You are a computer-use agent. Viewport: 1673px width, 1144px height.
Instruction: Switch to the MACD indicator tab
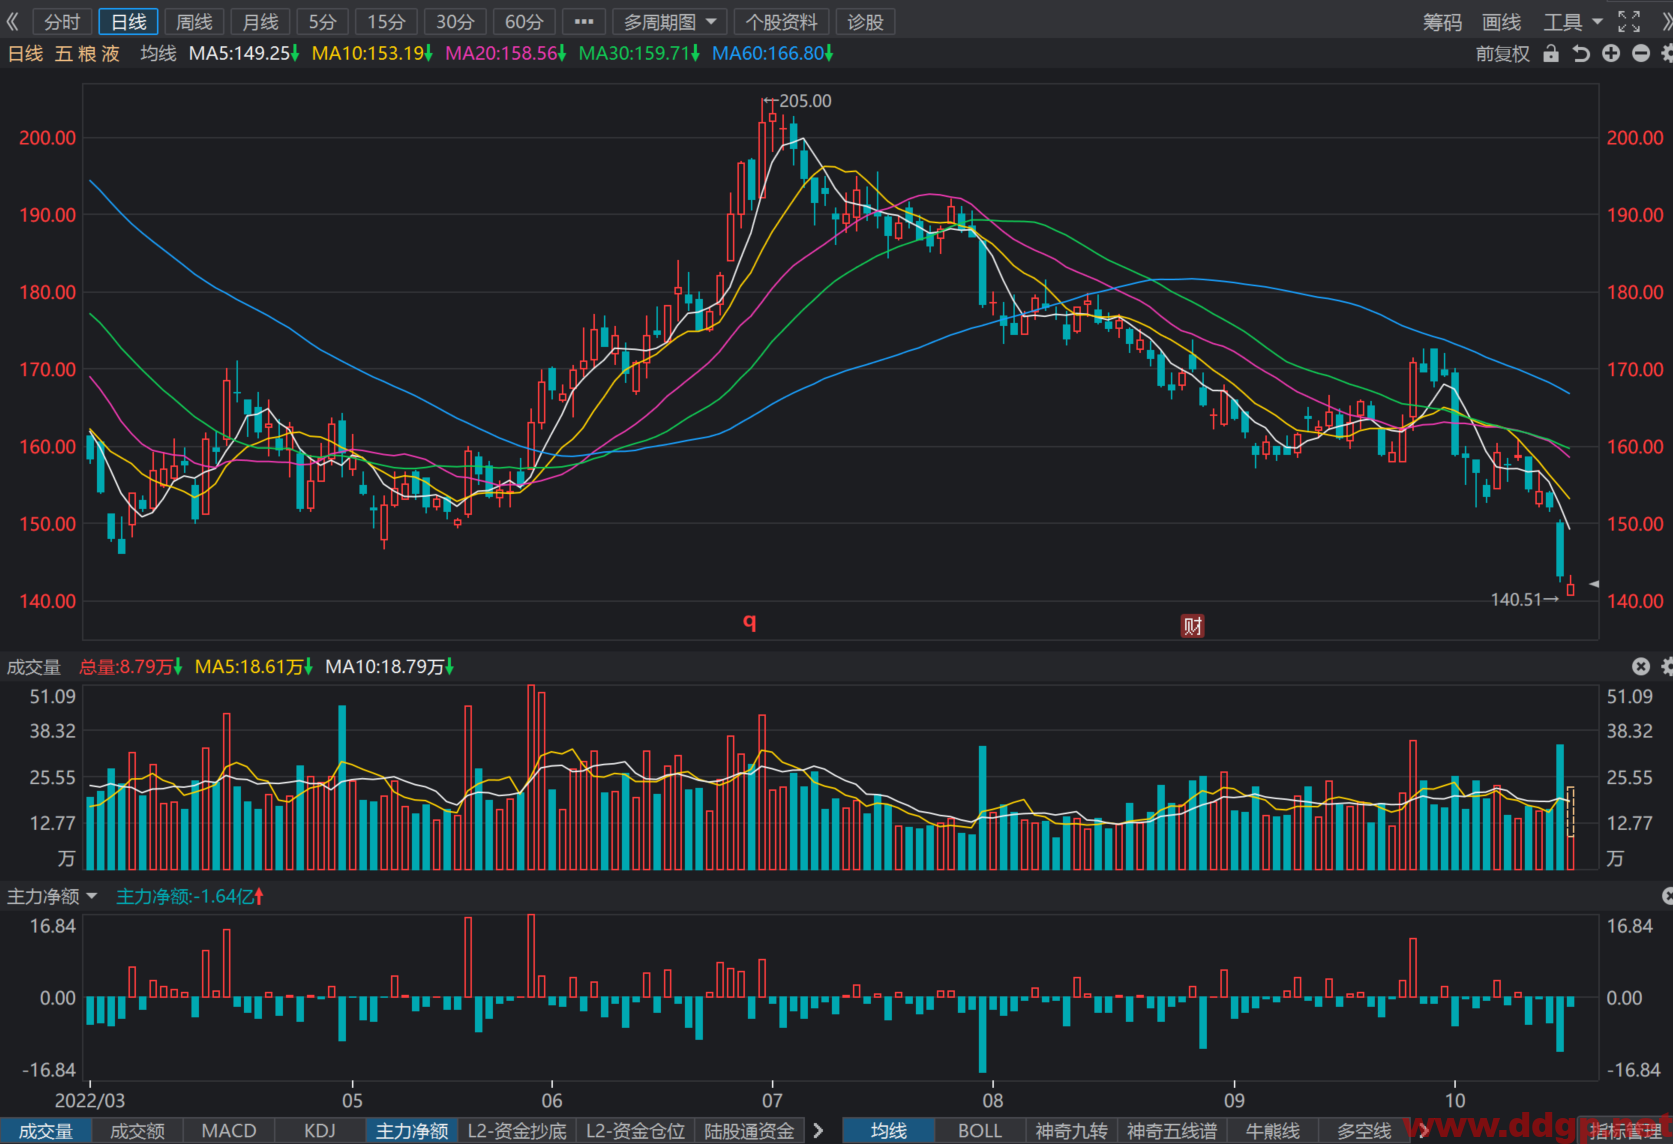coord(229,1131)
